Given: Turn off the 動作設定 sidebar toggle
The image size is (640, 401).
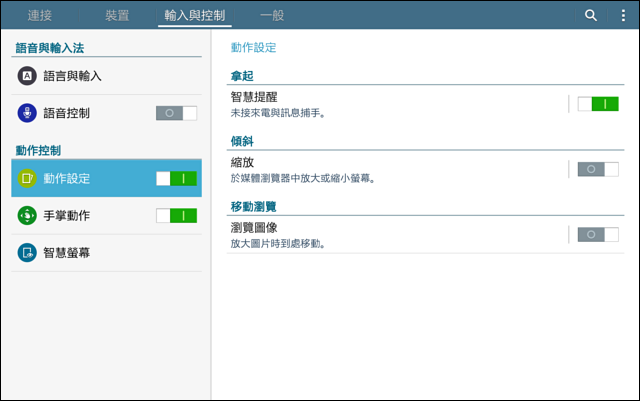Looking at the screenshot, I should (176, 178).
